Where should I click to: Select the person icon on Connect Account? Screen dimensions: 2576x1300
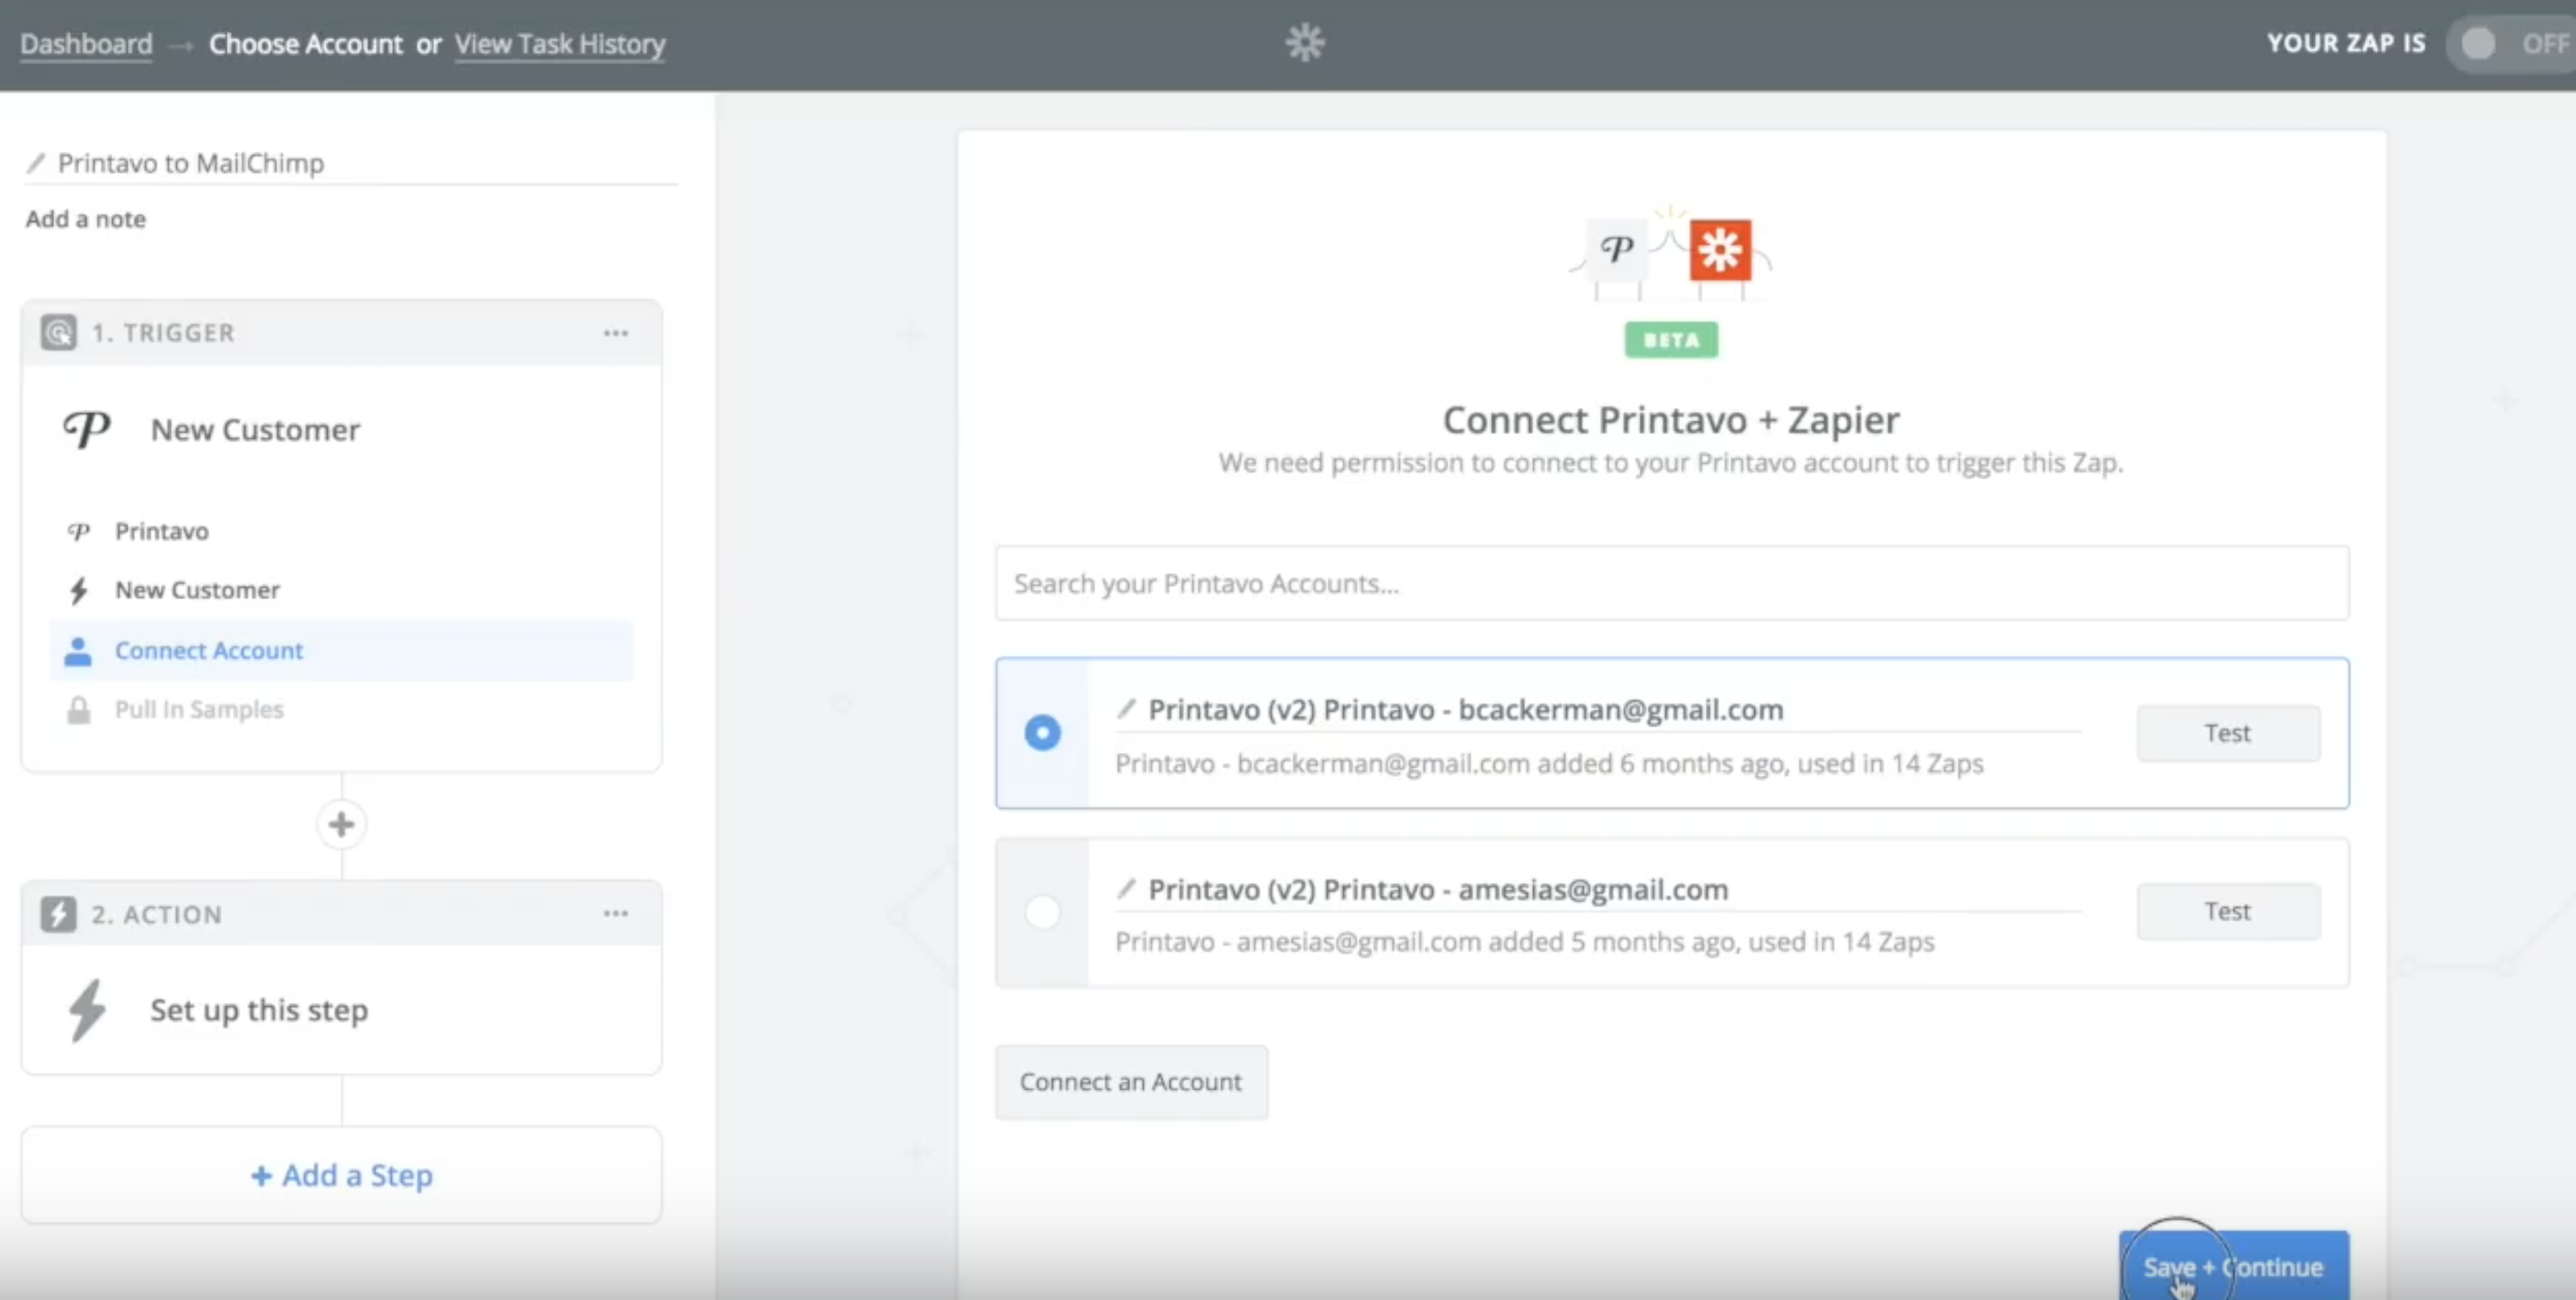[78, 651]
